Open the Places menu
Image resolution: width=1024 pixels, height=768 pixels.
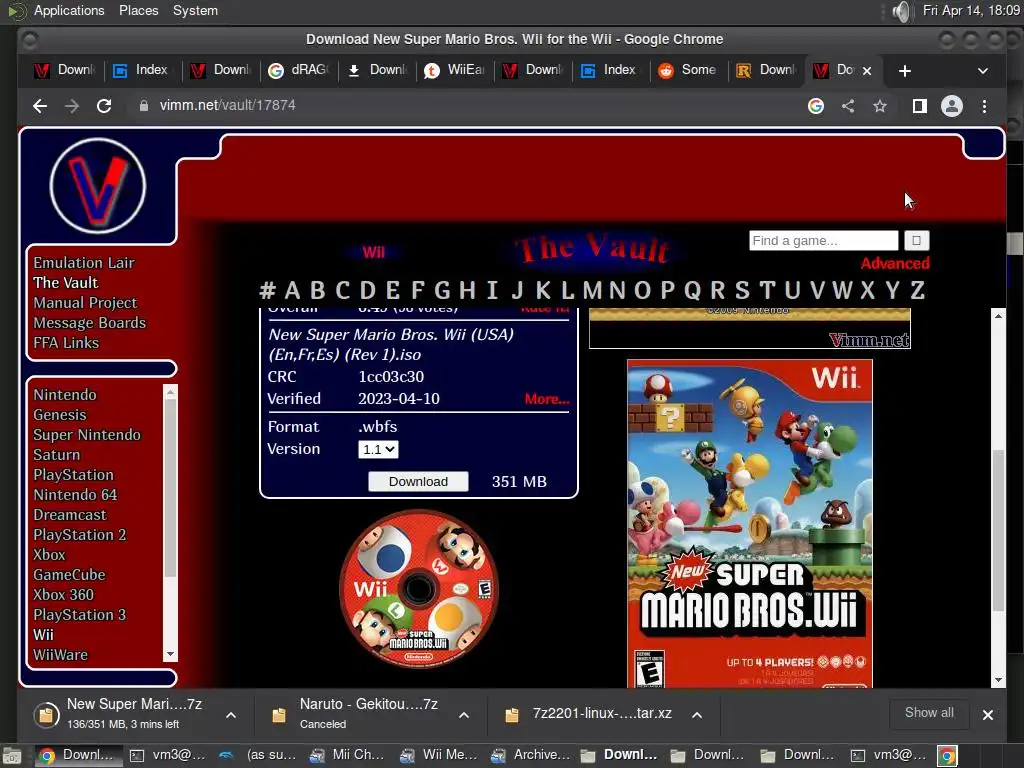[x=138, y=10]
